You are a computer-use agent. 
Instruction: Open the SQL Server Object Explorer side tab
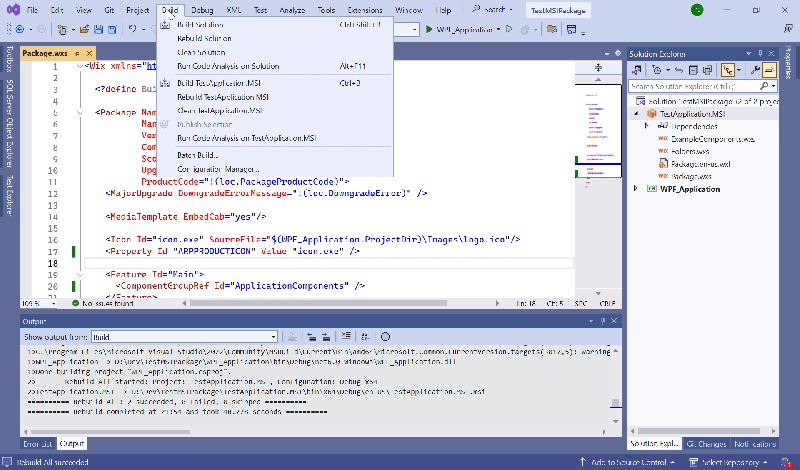click(x=9, y=123)
